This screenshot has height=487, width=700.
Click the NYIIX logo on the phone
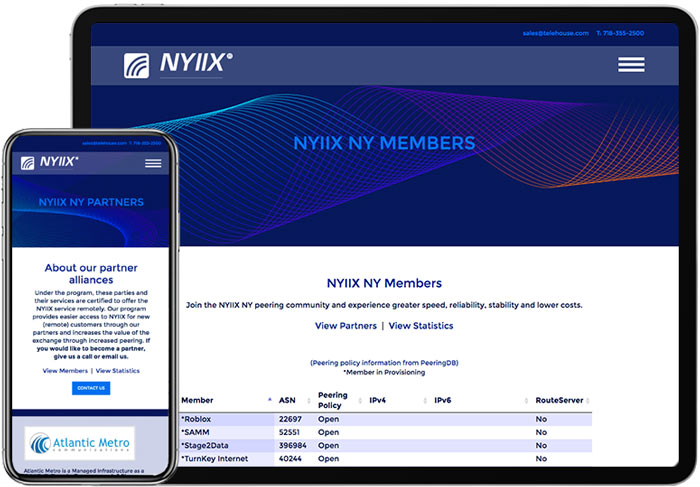coord(50,162)
